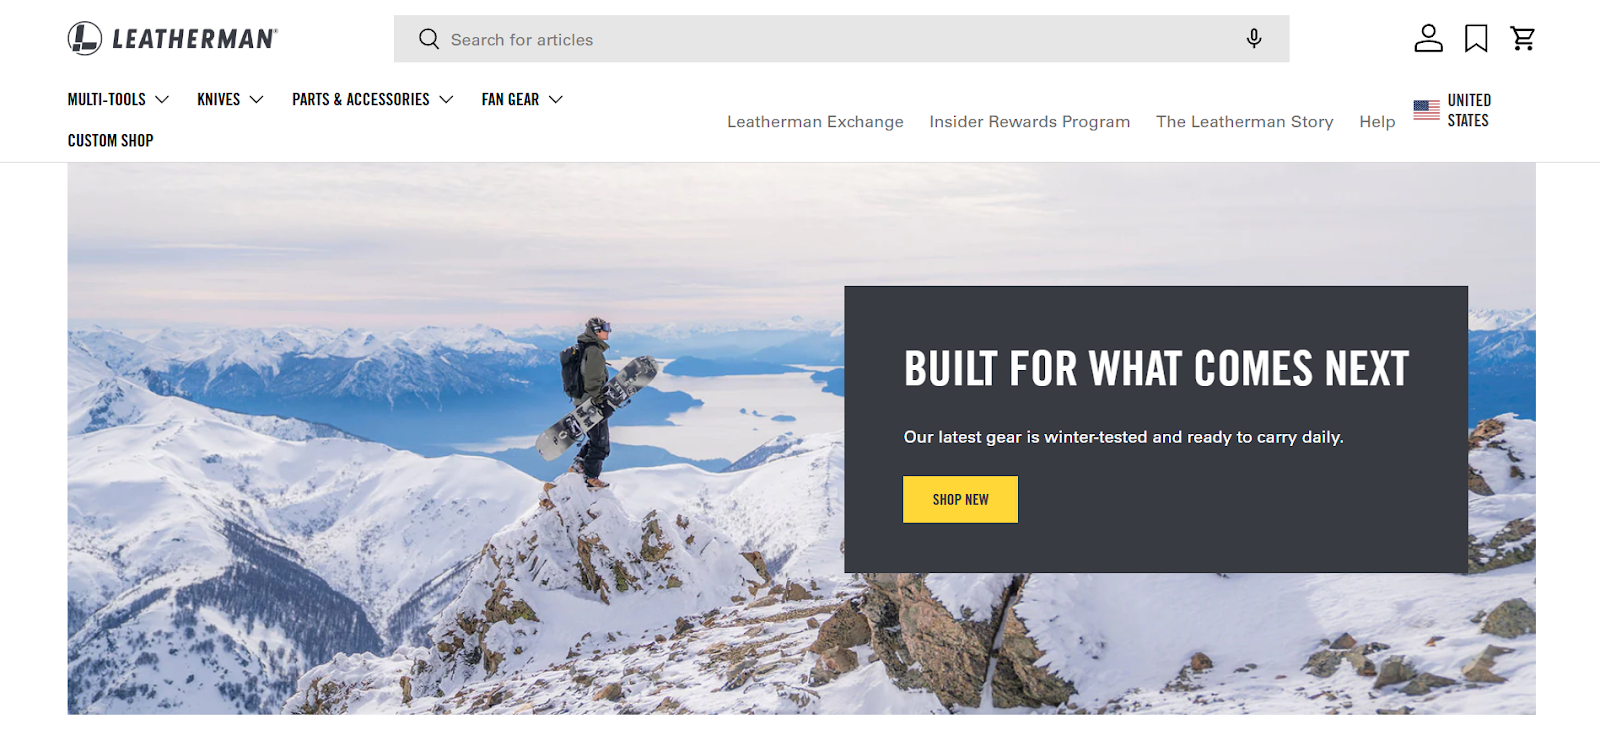Image resolution: width=1600 pixels, height=735 pixels.
Task: Open The Leatherman Story link
Action: [1244, 121]
